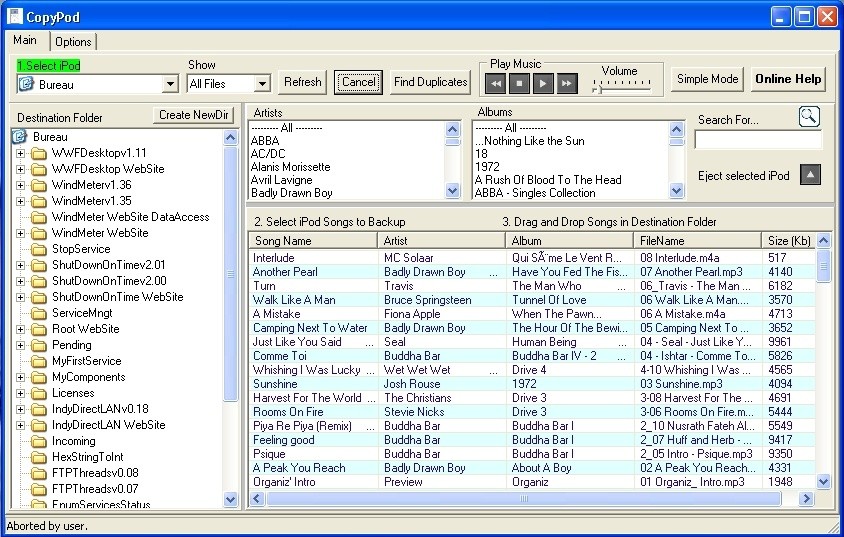Click folder icon of HexStringToInt
The image size is (844, 537).
38,457
